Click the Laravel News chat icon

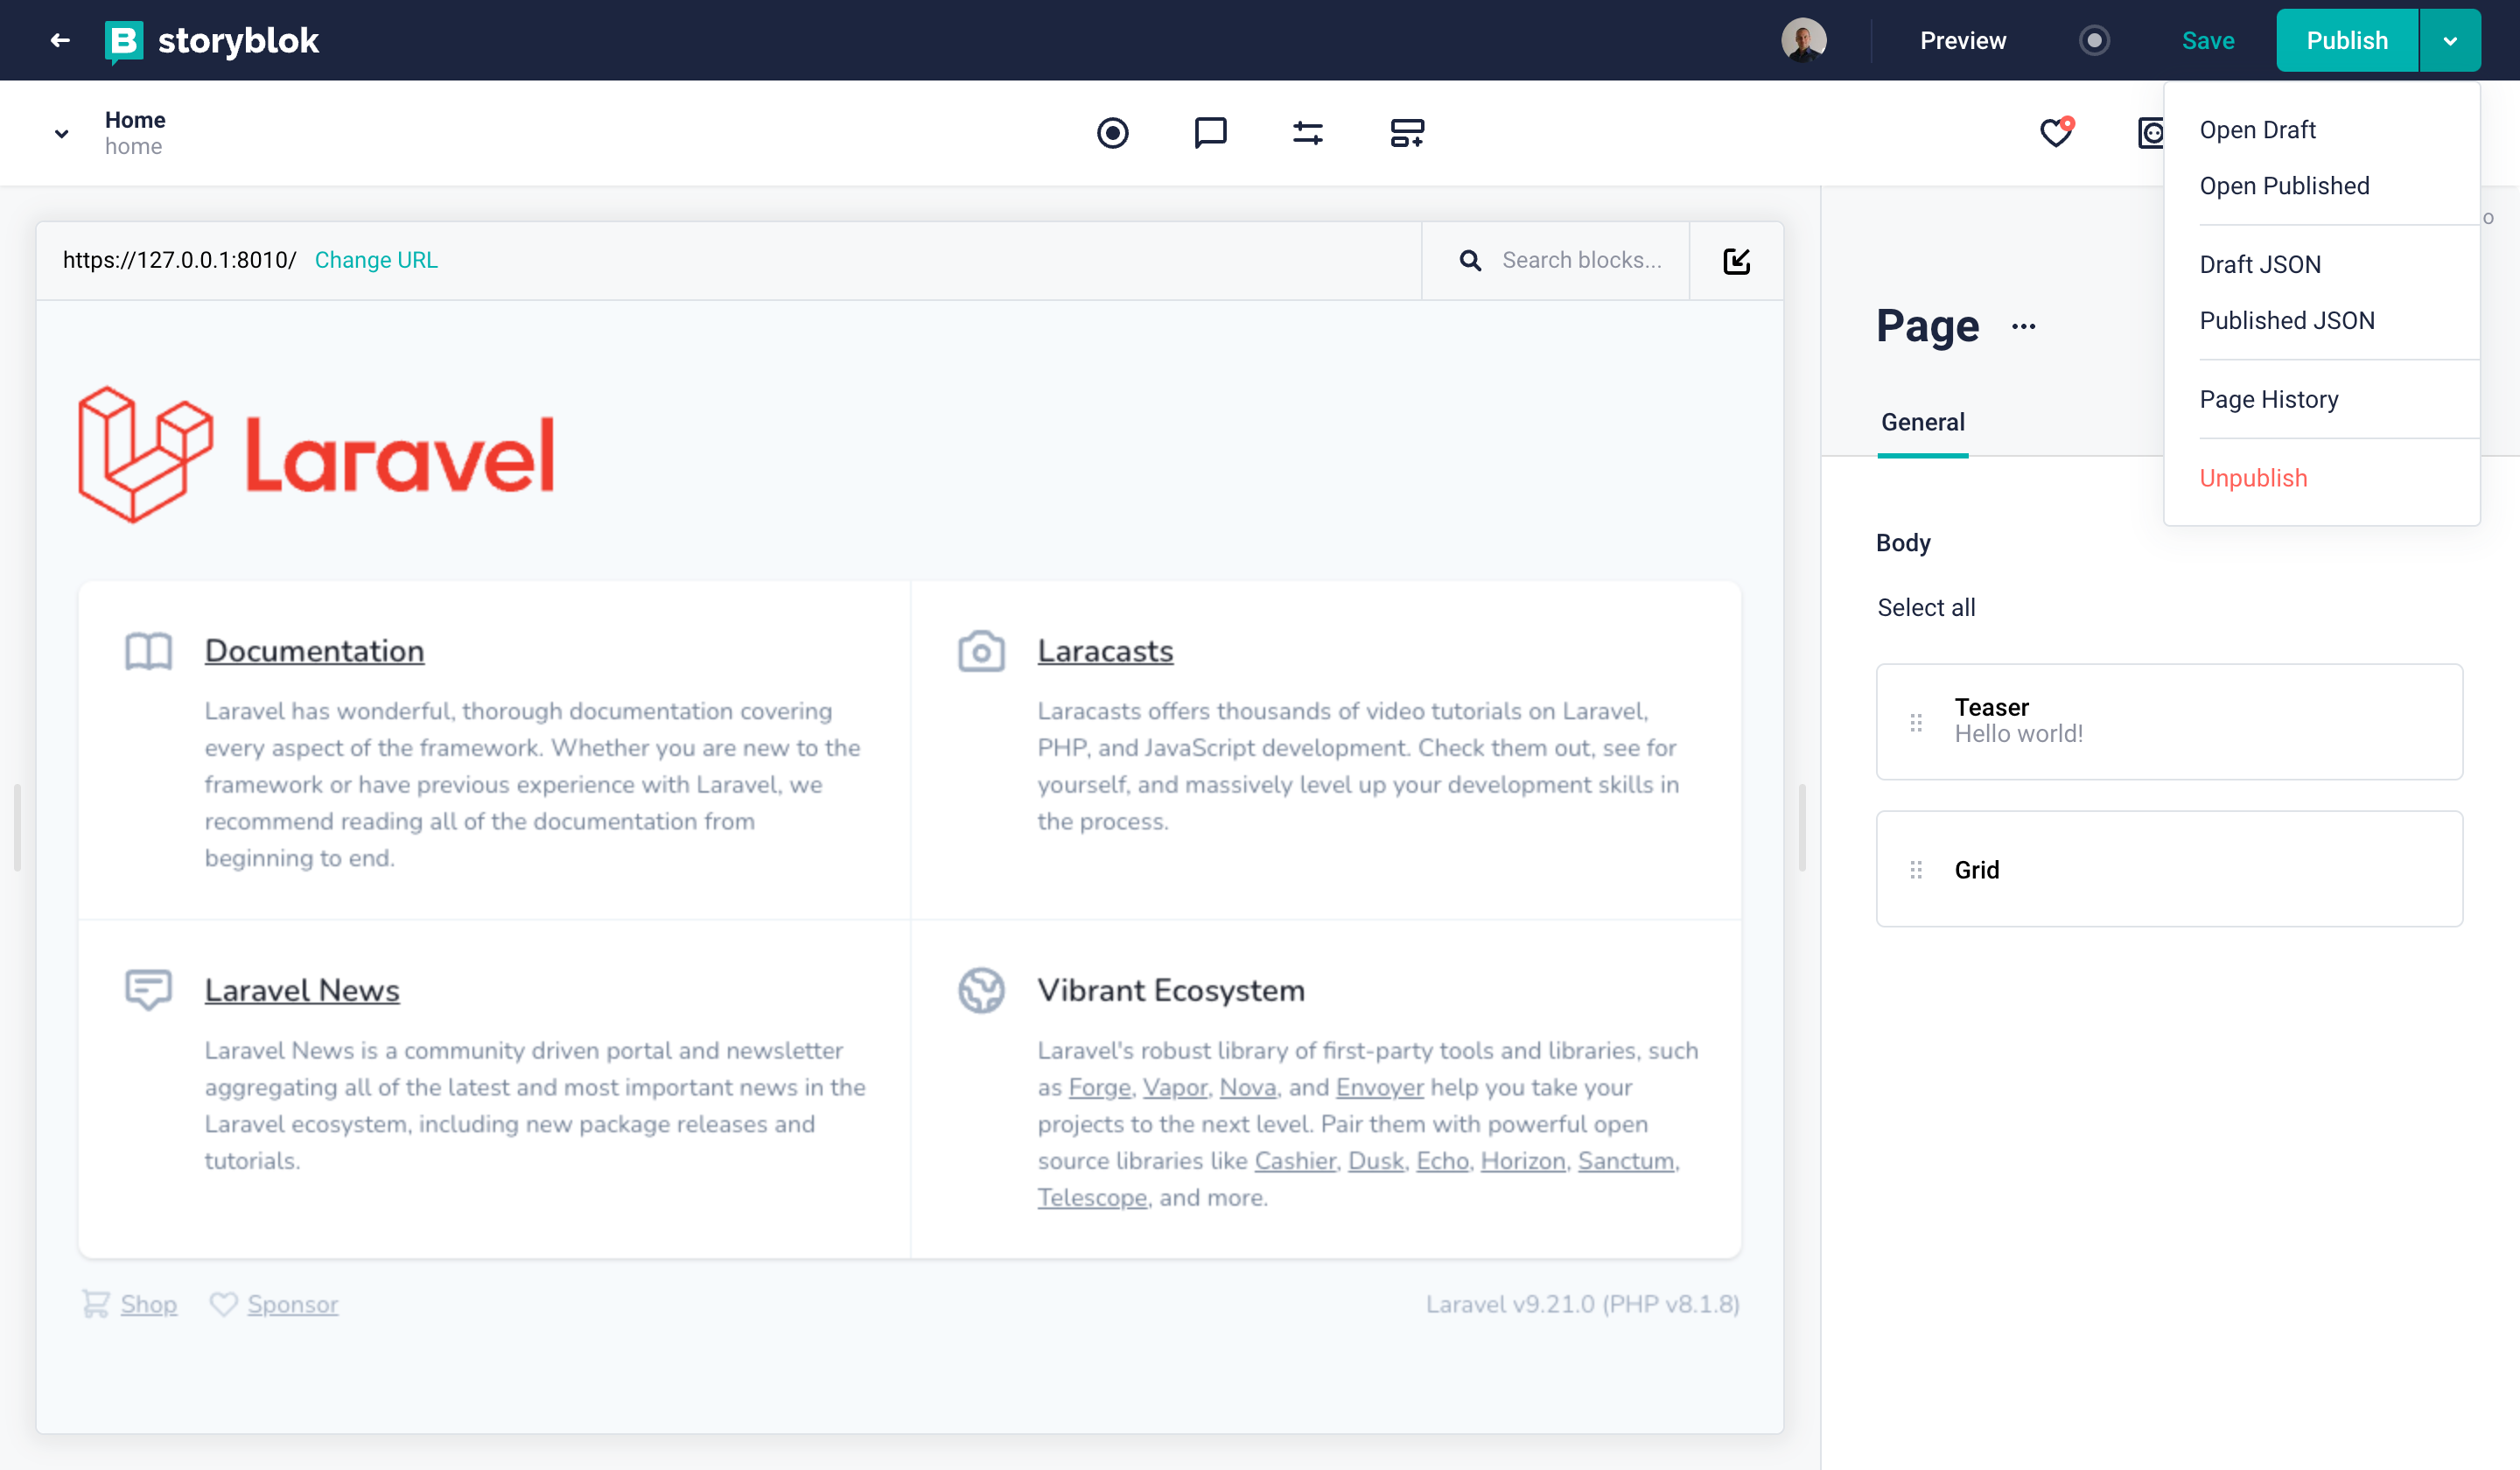pyautogui.click(x=149, y=990)
